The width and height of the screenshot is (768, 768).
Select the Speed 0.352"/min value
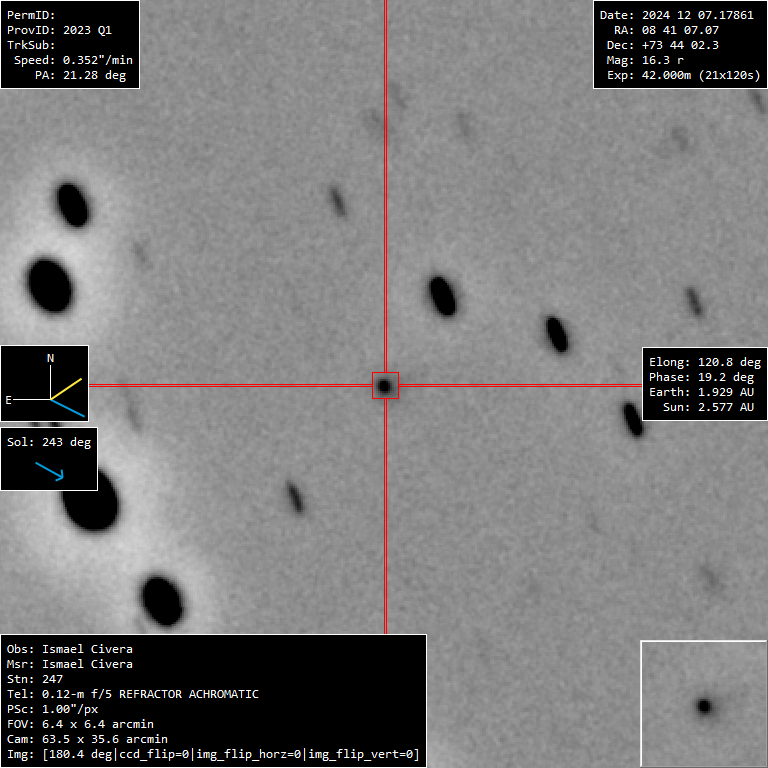pos(73,60)
